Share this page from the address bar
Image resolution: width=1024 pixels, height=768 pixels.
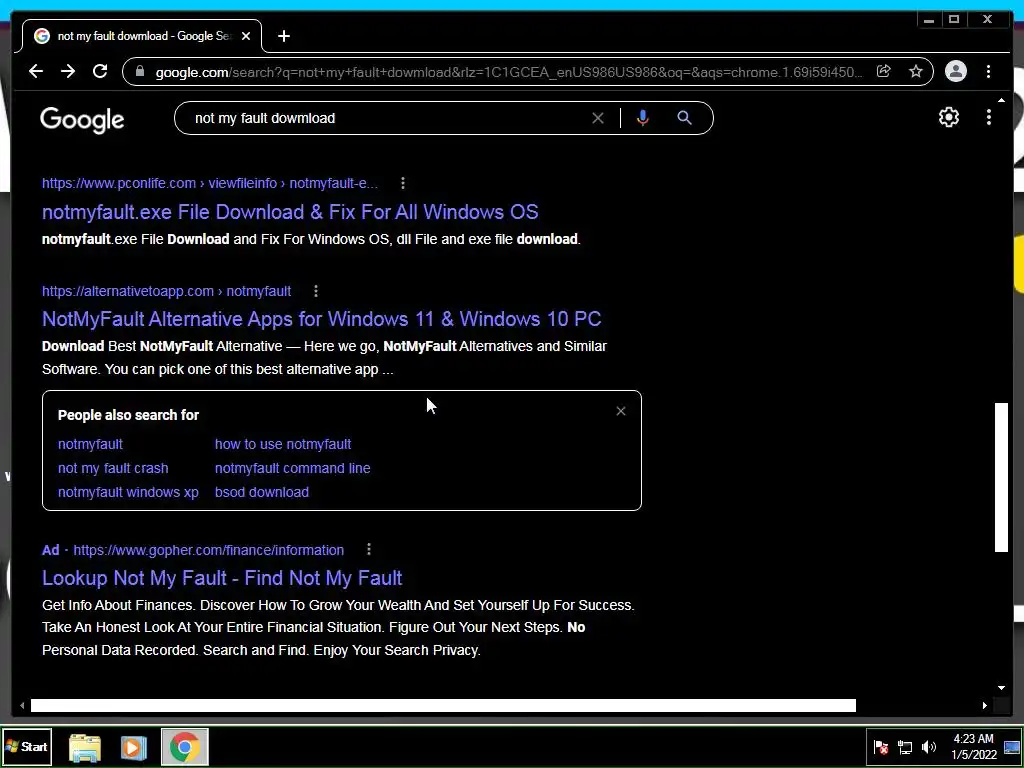click(x=883, y=71)
